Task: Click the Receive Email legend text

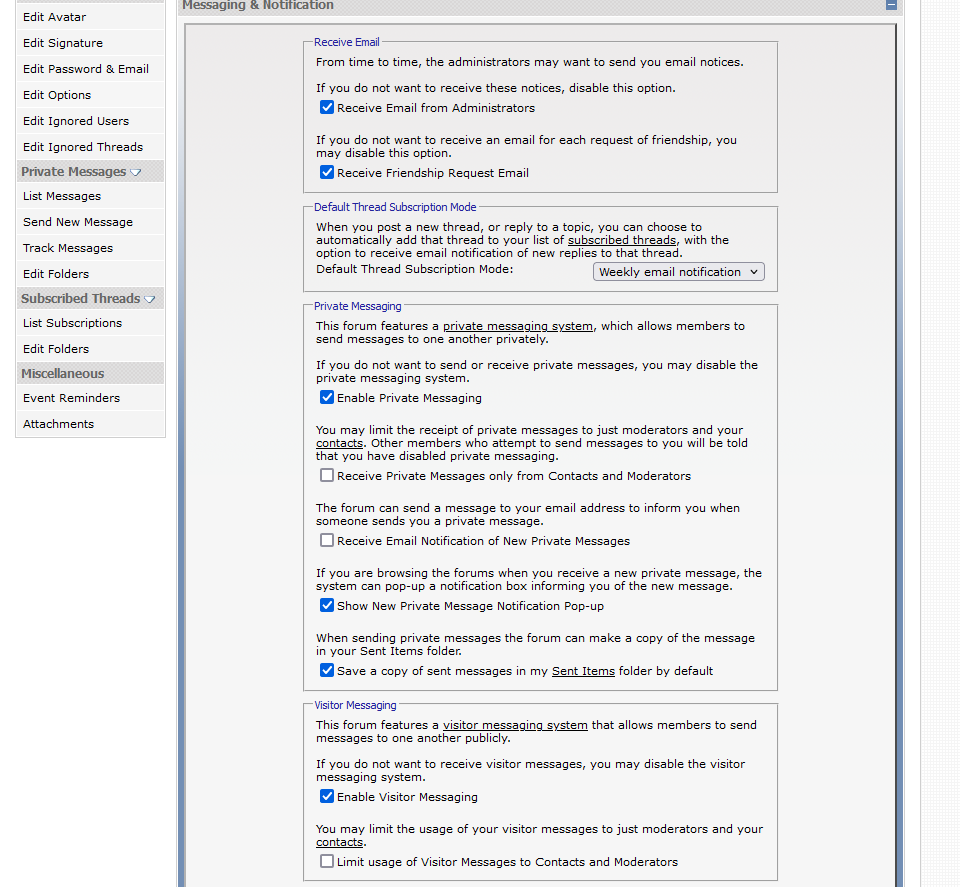Action: pos(347,42)
